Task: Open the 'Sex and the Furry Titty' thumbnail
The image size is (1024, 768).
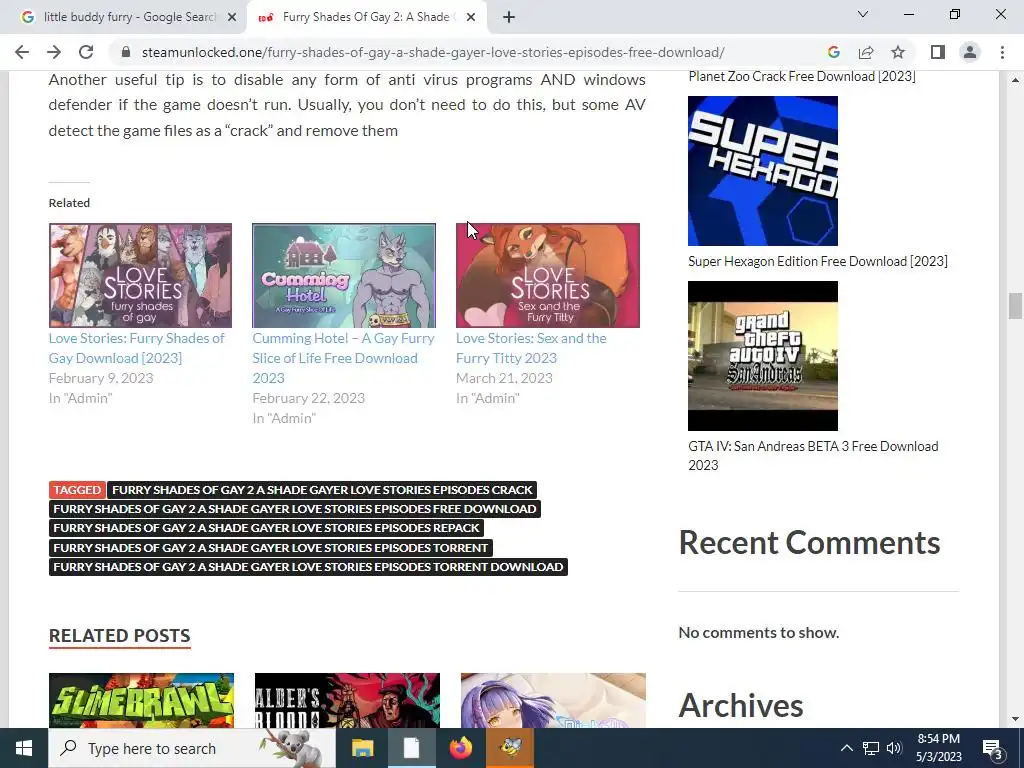Action: pyautogui.click(x=548, y=275)
